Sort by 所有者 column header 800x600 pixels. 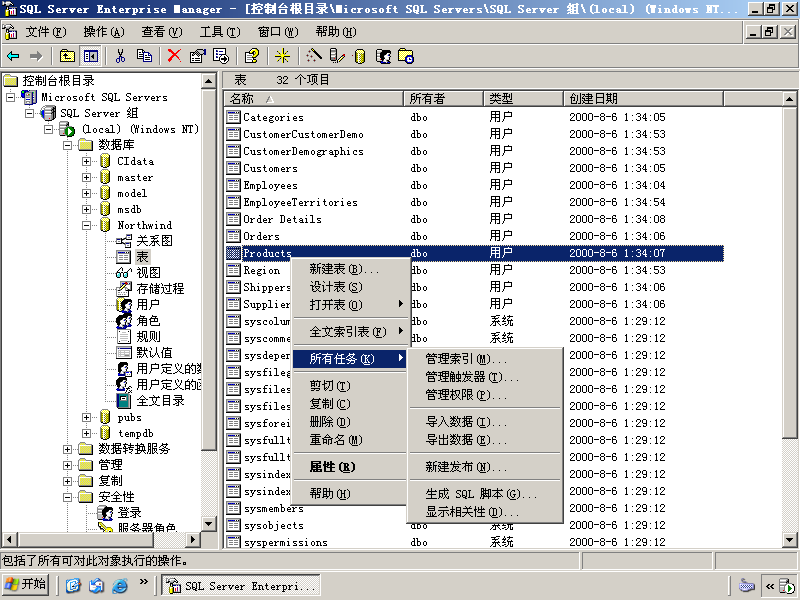pos(443,98)
